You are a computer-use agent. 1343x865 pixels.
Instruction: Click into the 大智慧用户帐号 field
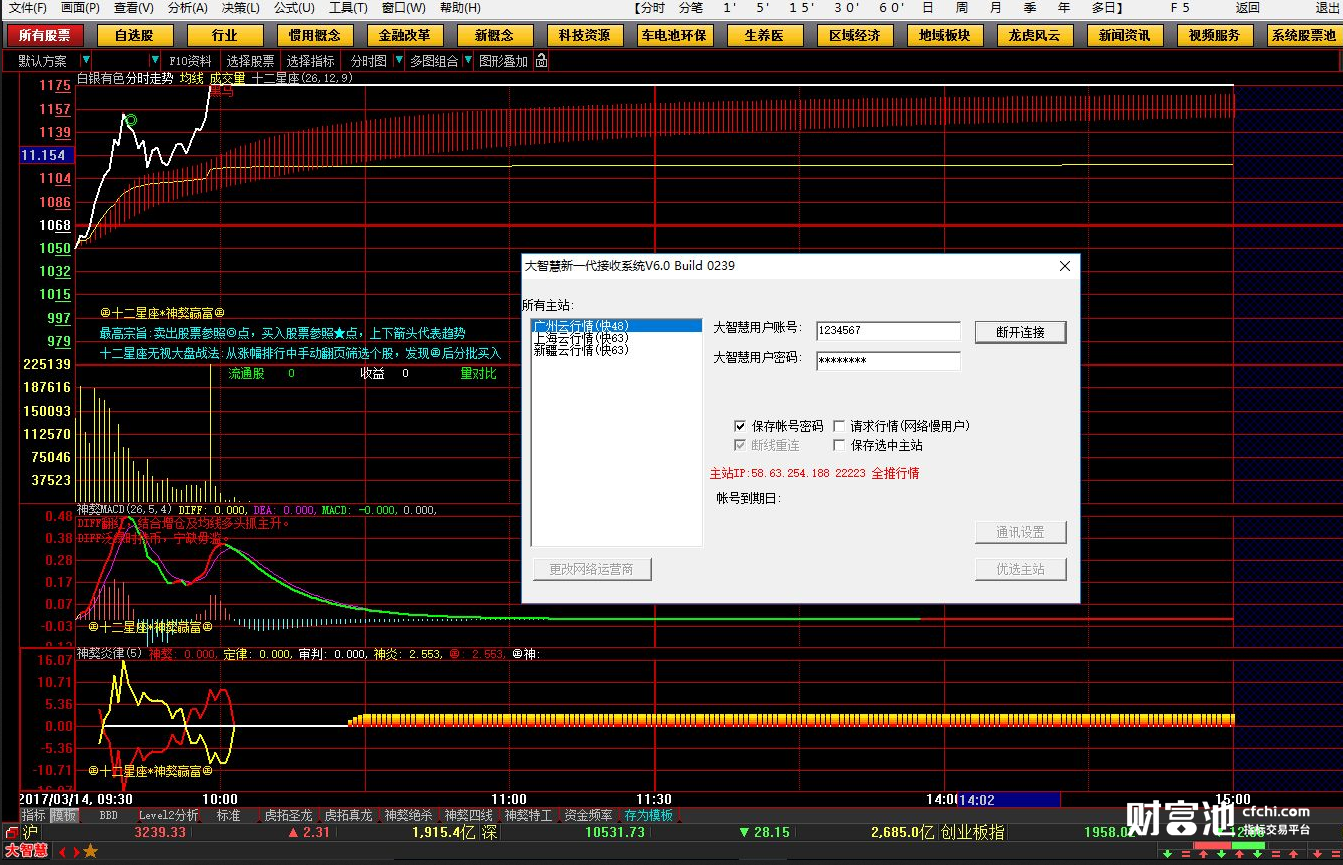click(888, 330)
